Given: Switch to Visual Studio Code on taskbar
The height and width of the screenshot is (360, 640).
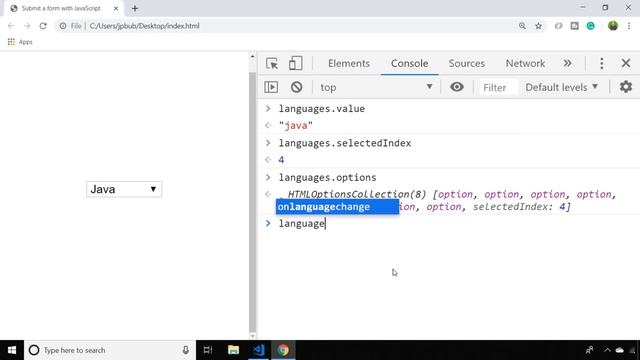Looking at the screenshot, I should [x=258, y=350].
